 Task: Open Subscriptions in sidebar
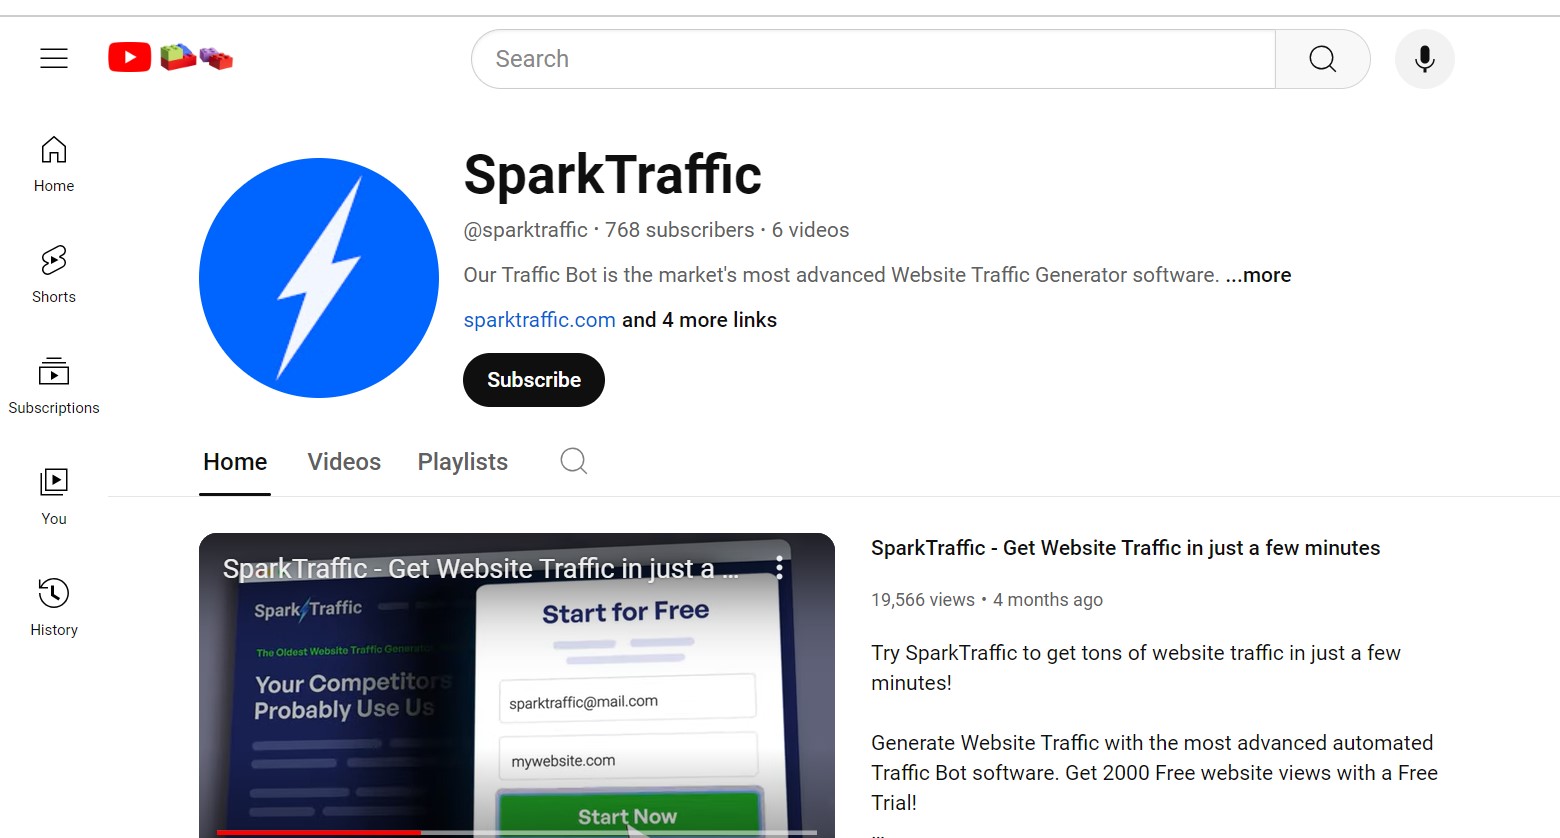[x=54, y=386]
